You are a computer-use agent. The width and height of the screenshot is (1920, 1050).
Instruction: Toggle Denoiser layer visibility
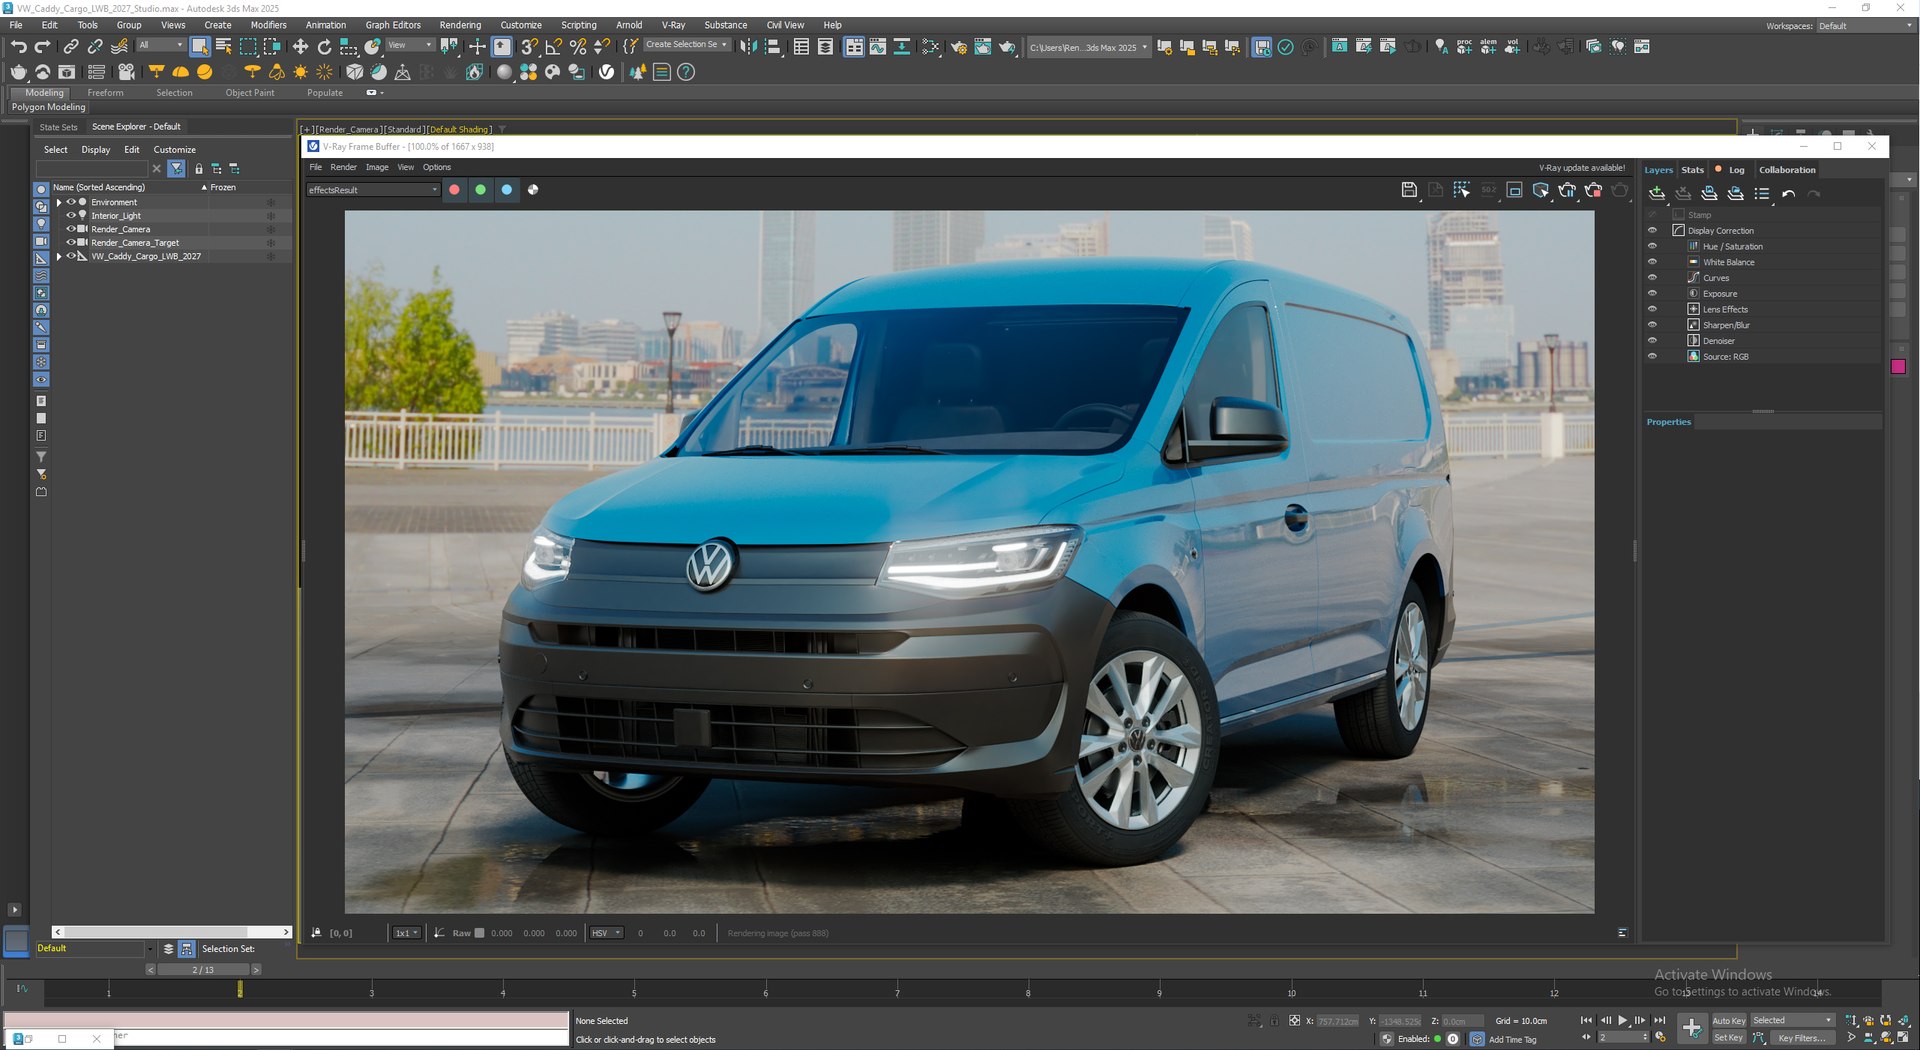[1652, 341]
